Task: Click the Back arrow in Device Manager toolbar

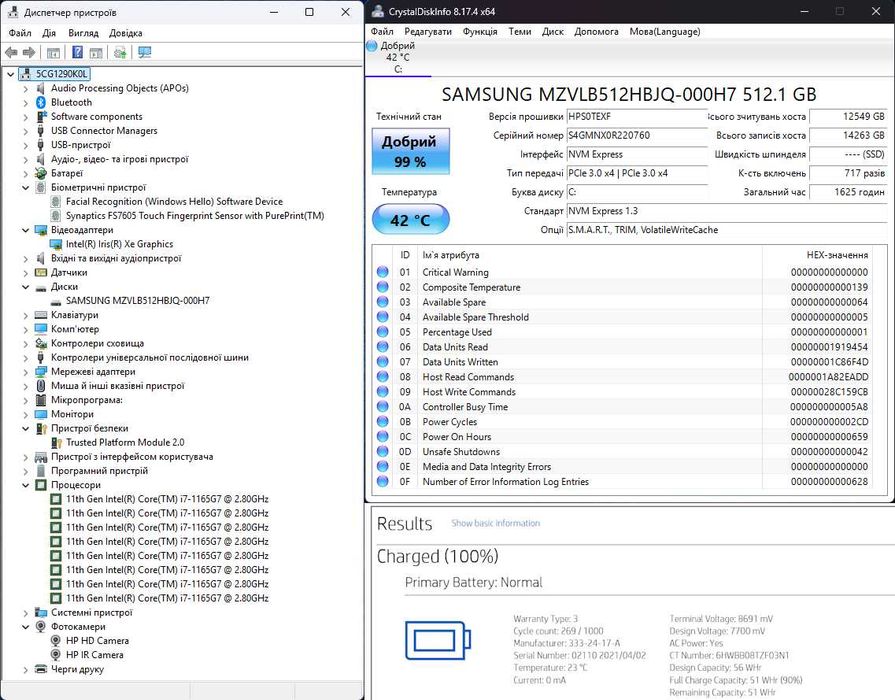Action: 11,53
